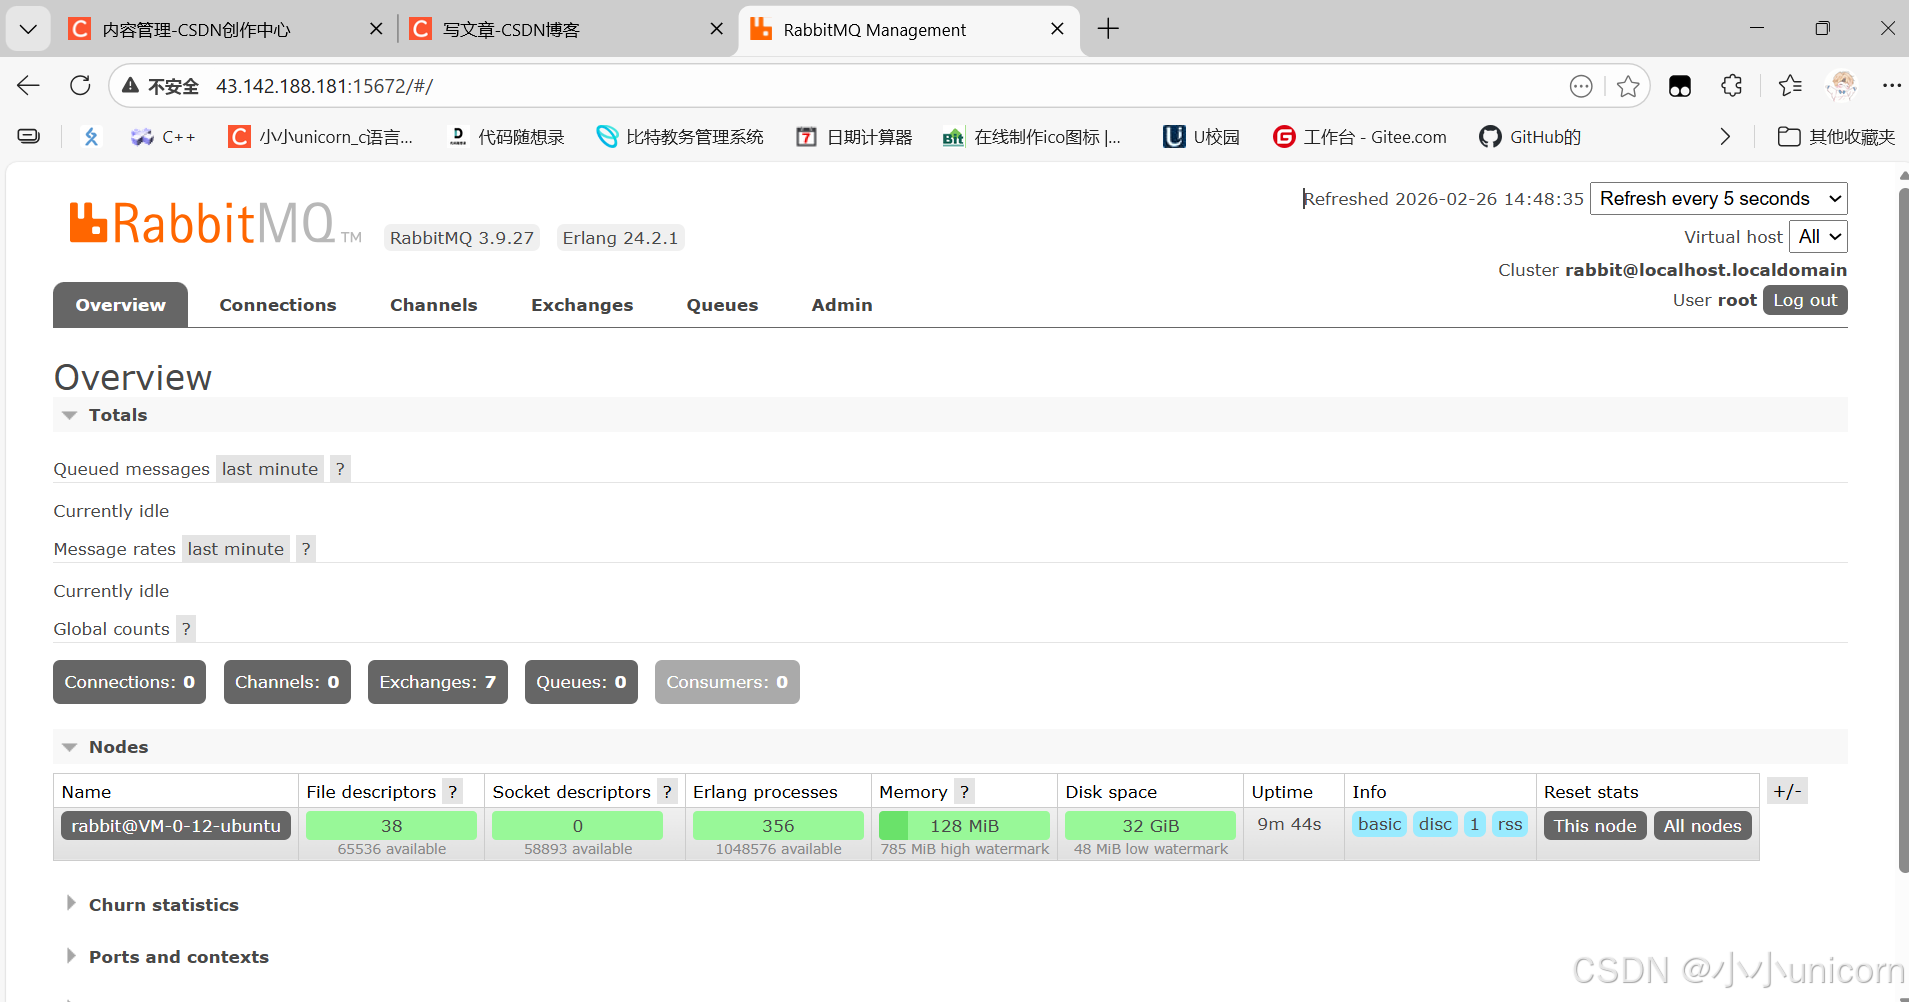Open the C++ bookmark

point(163,137)
